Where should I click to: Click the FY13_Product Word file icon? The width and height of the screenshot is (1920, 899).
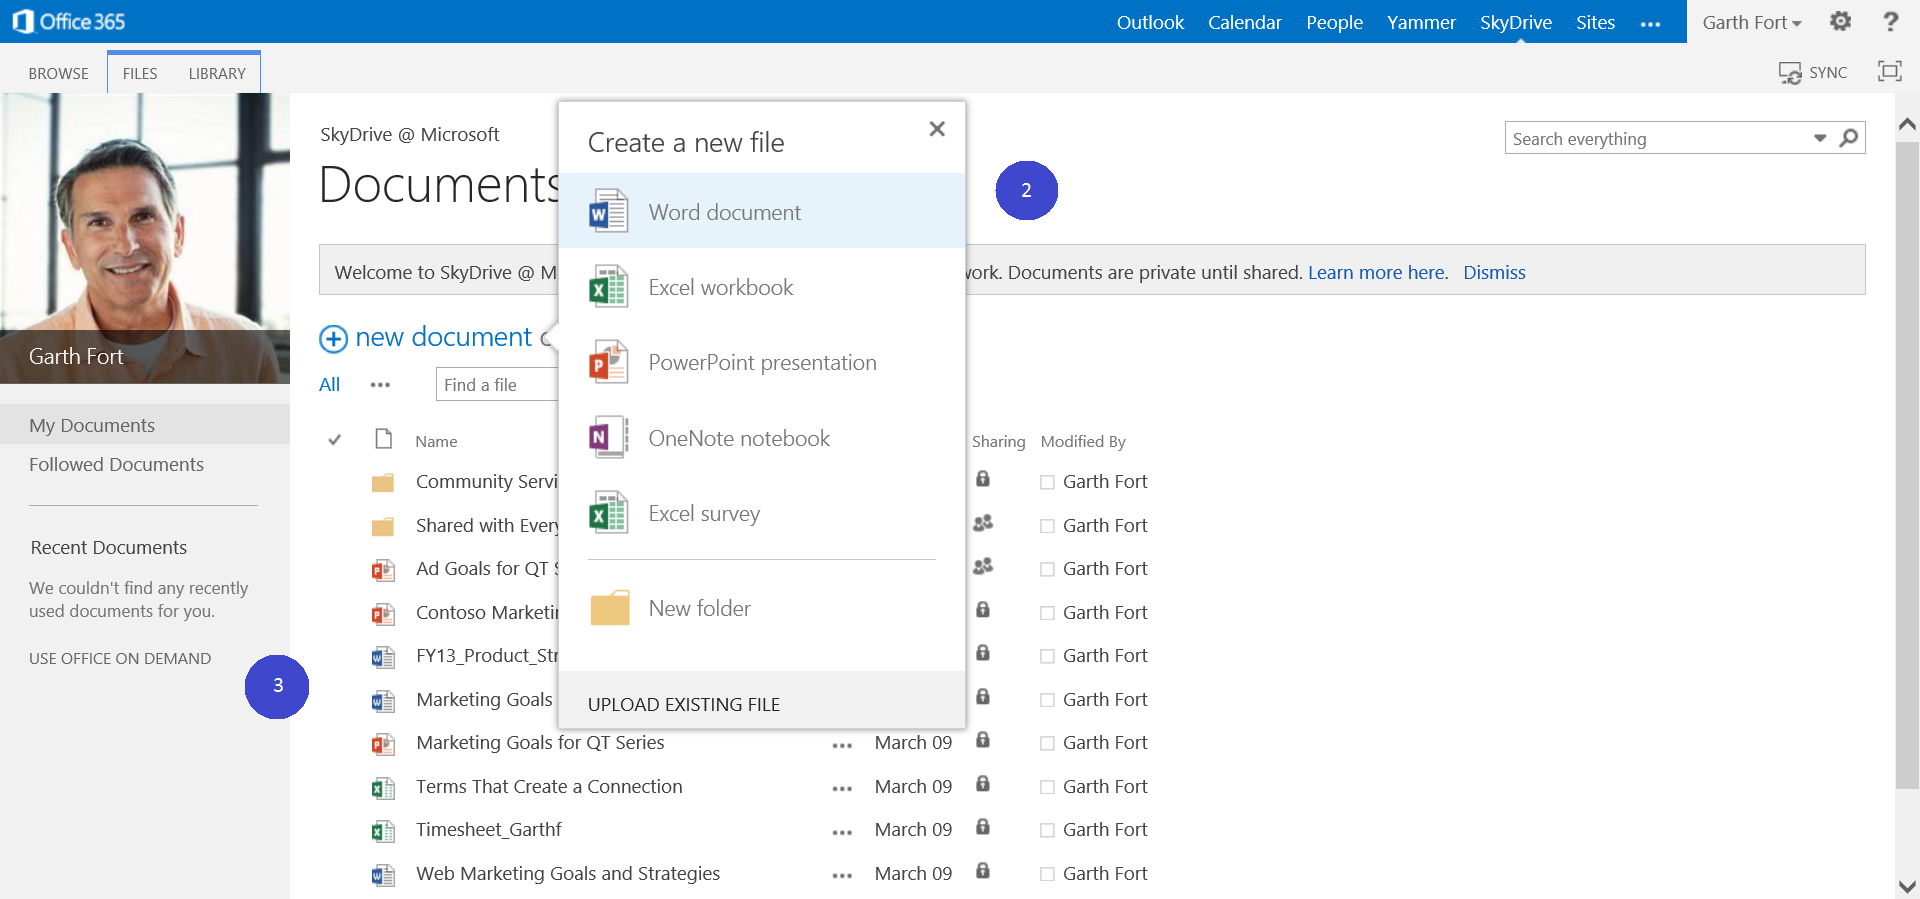382,657
